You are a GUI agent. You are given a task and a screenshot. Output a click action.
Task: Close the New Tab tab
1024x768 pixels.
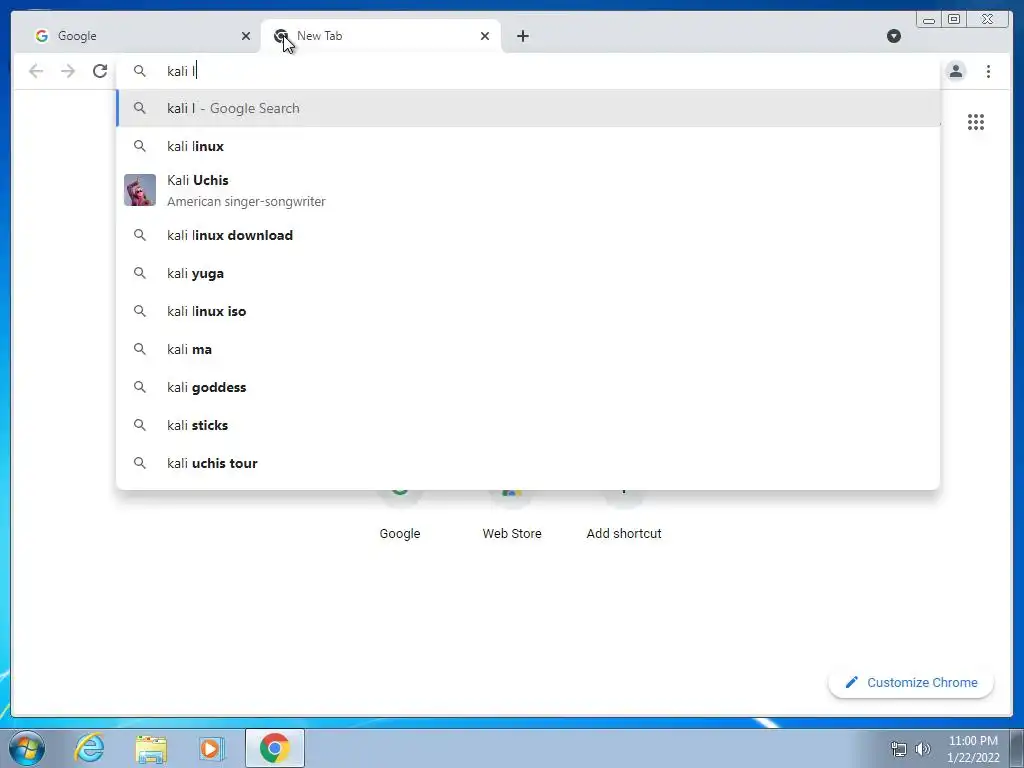(485, 36)
